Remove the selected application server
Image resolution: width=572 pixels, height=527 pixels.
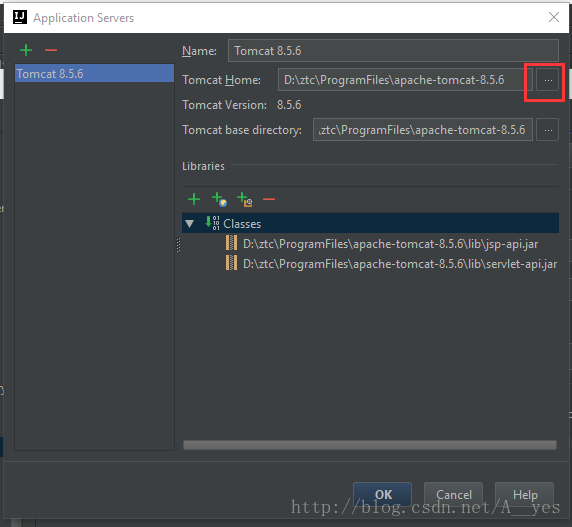pos(51,50)
